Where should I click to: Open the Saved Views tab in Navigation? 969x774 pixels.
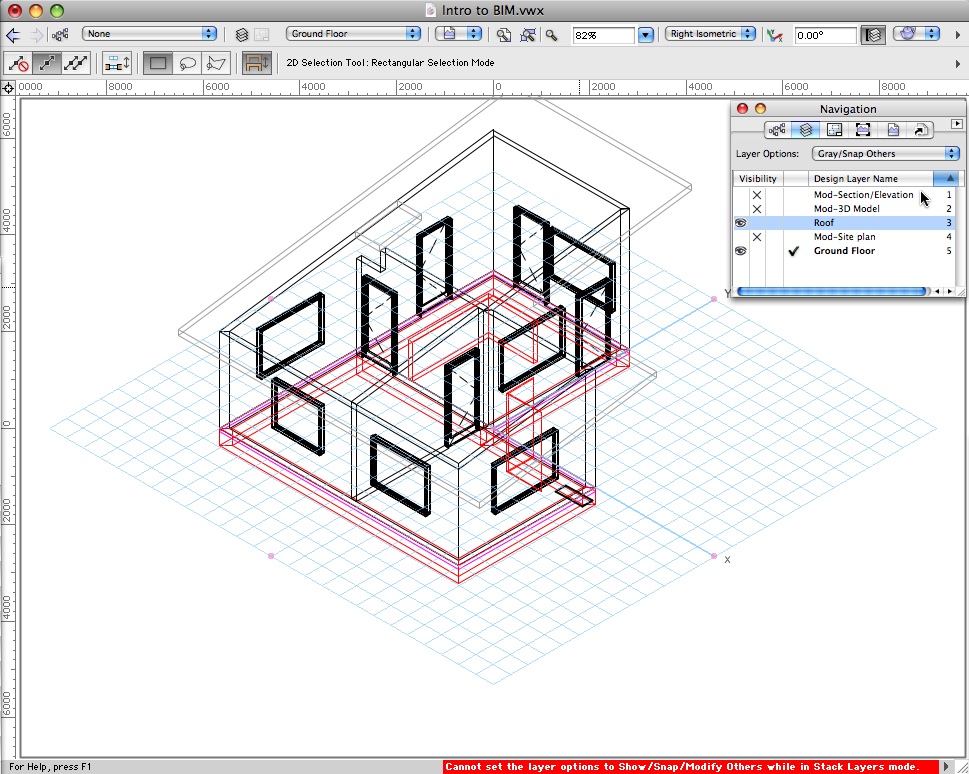(x=892, y=129)
